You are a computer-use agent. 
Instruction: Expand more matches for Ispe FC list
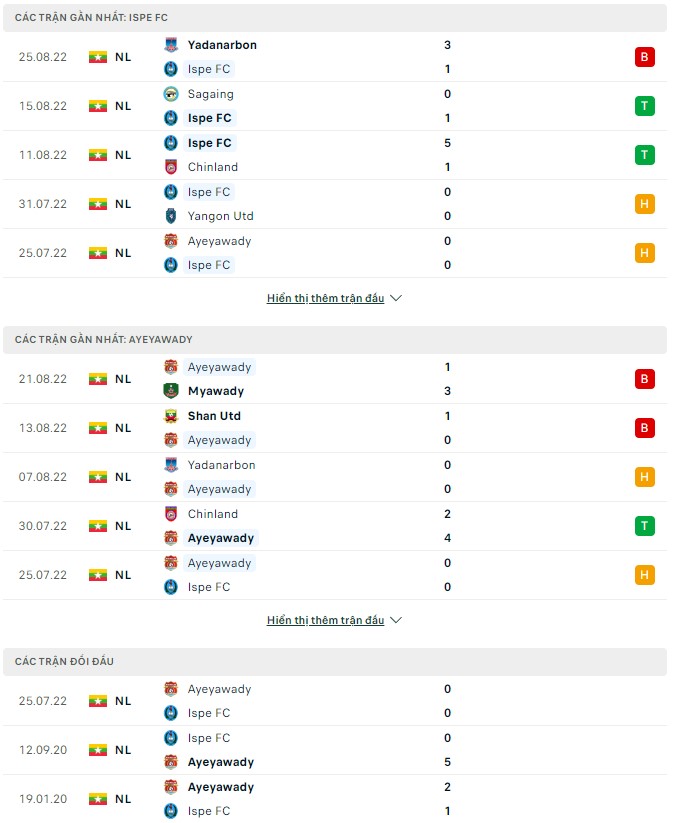pos(334,297)
